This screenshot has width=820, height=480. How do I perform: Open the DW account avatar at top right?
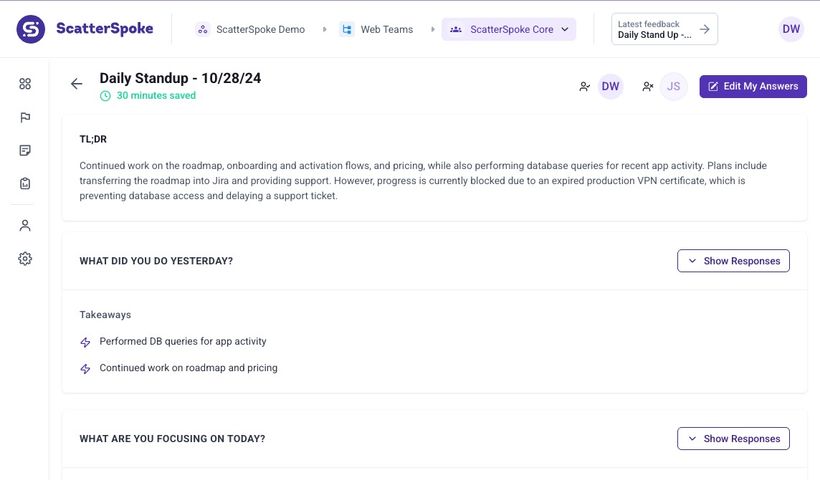tap(791, 29)
